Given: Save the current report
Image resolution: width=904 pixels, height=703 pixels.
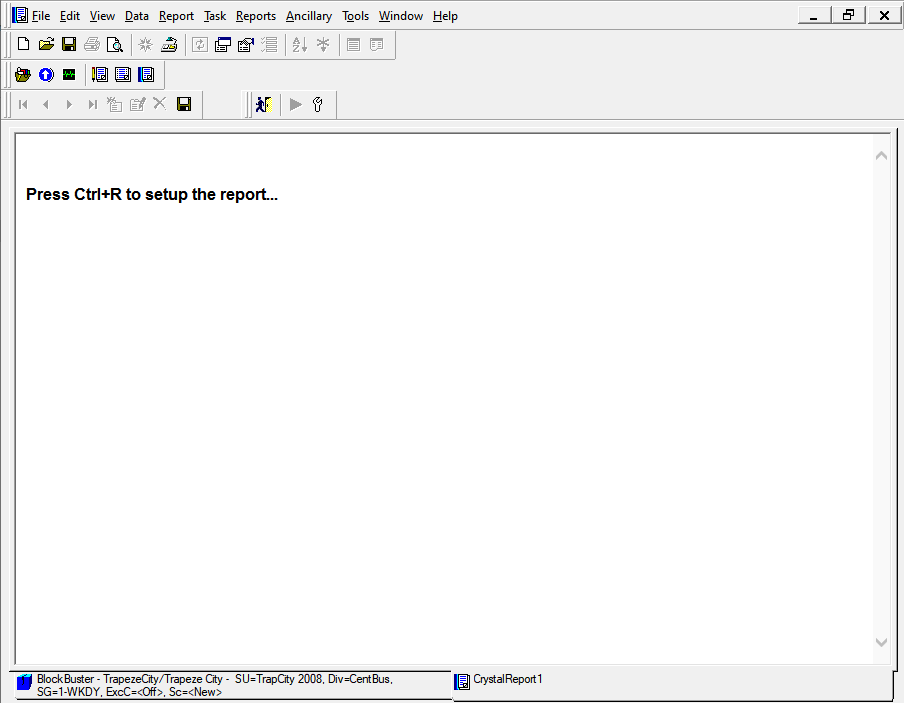Looking at the screenshot, I should click(69, 44).
